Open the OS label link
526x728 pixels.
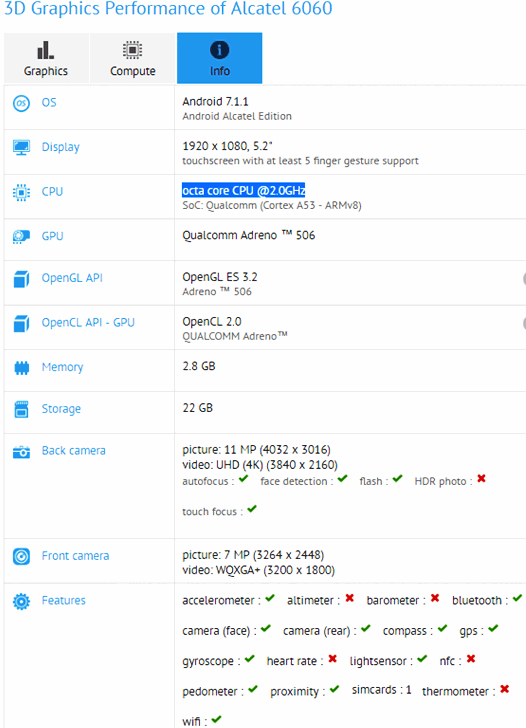pyautogui.click(x=49, y=103)
